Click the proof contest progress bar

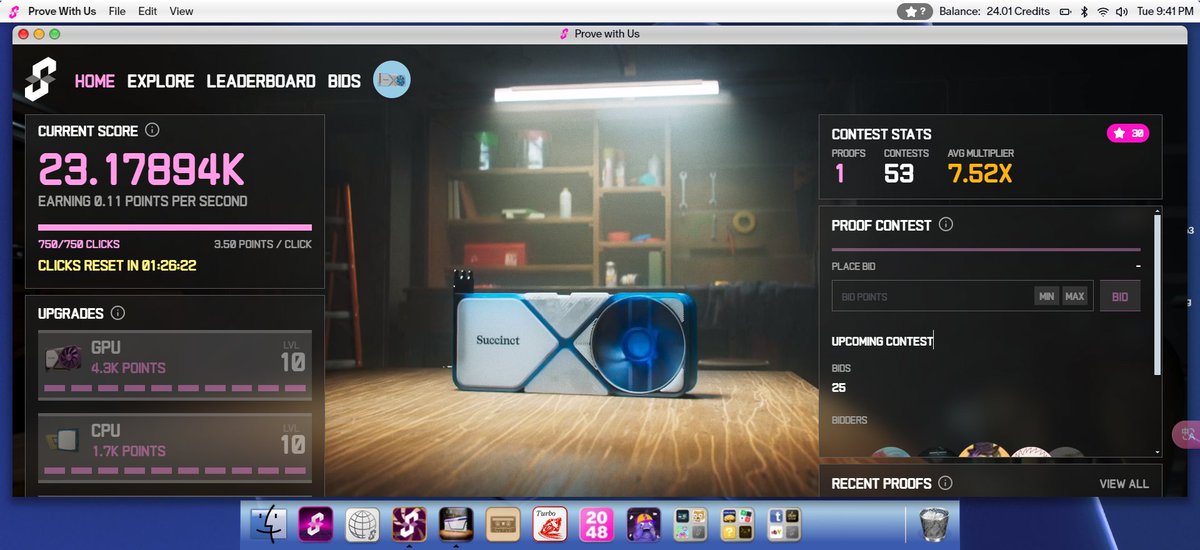pos(986,249)
